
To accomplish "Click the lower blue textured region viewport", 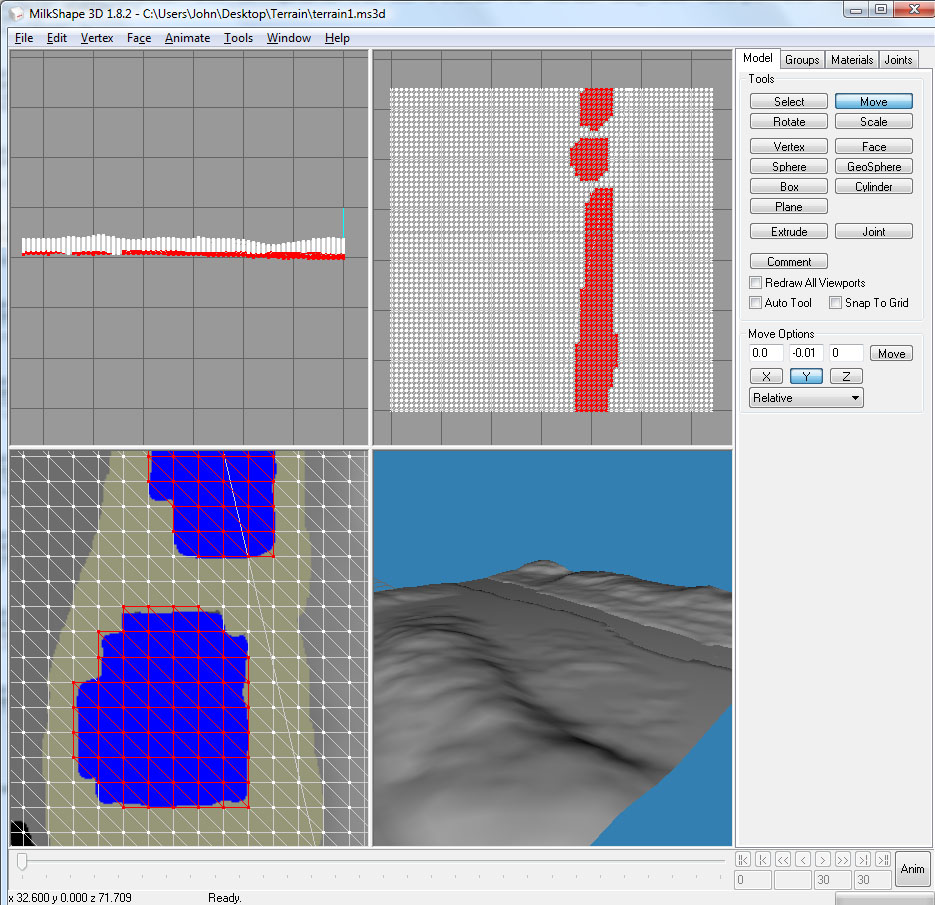I will click(x=161, y=708).
